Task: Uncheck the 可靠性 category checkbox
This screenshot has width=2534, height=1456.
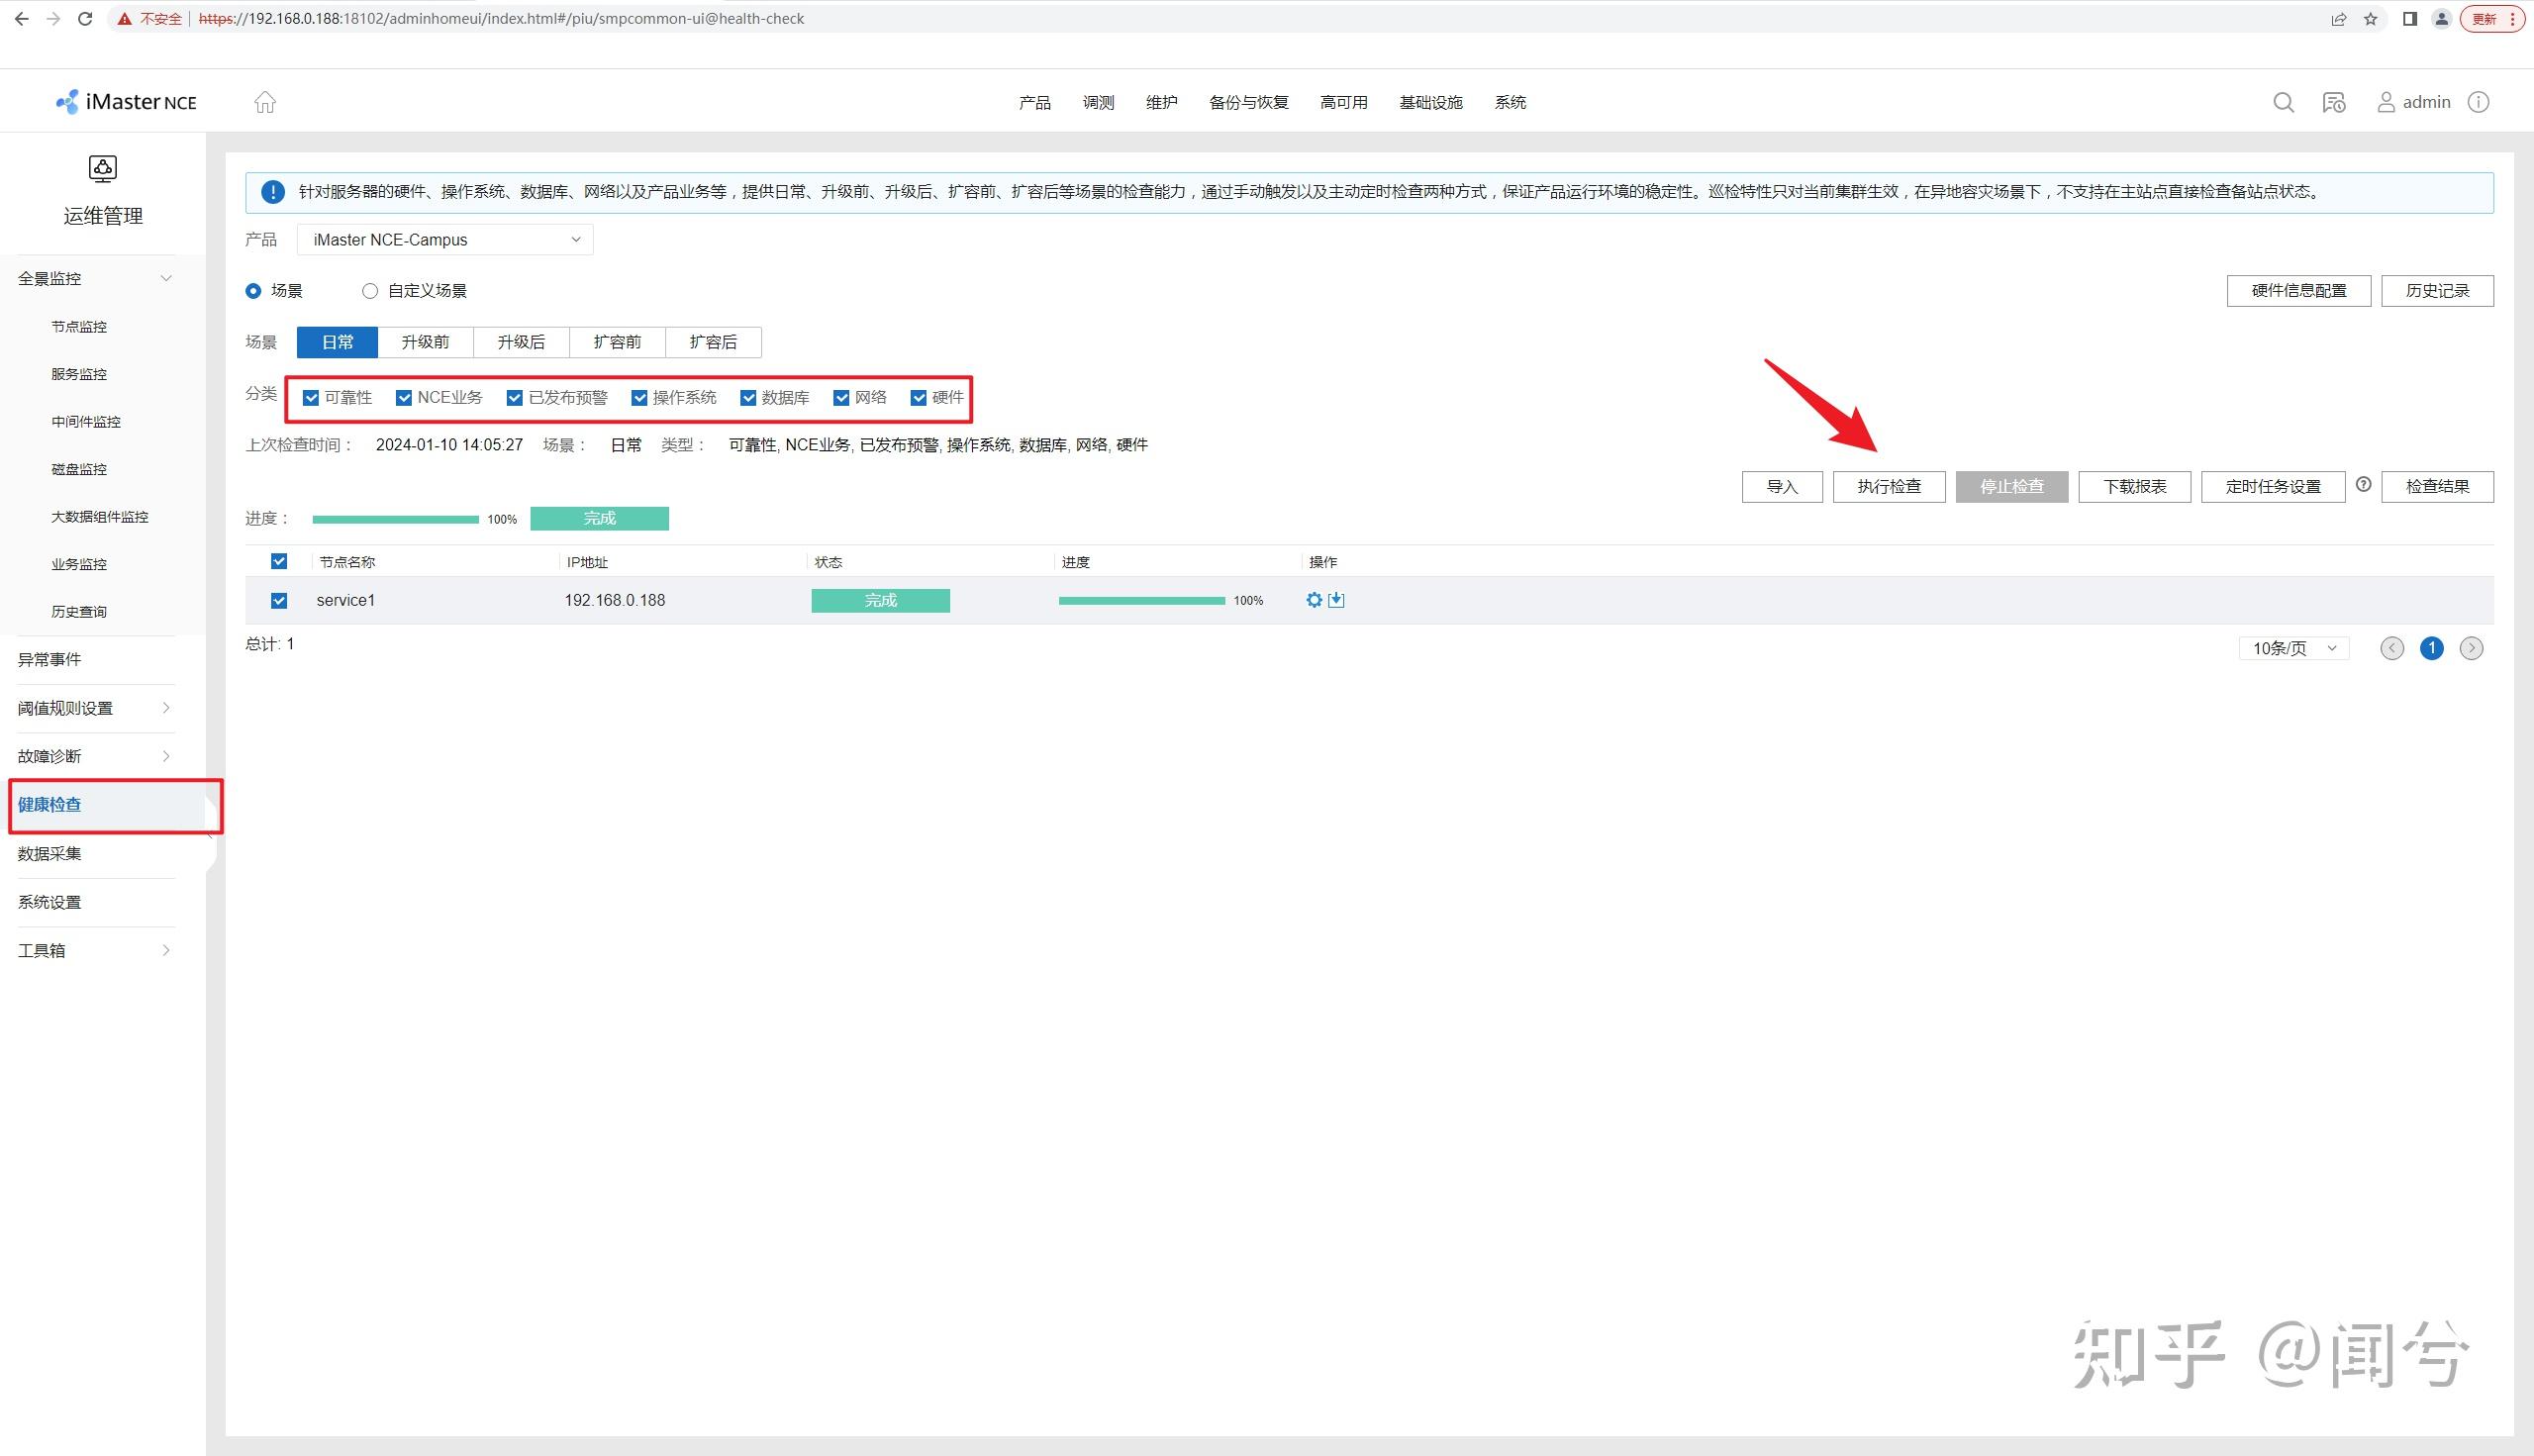Action: [311, 398]
